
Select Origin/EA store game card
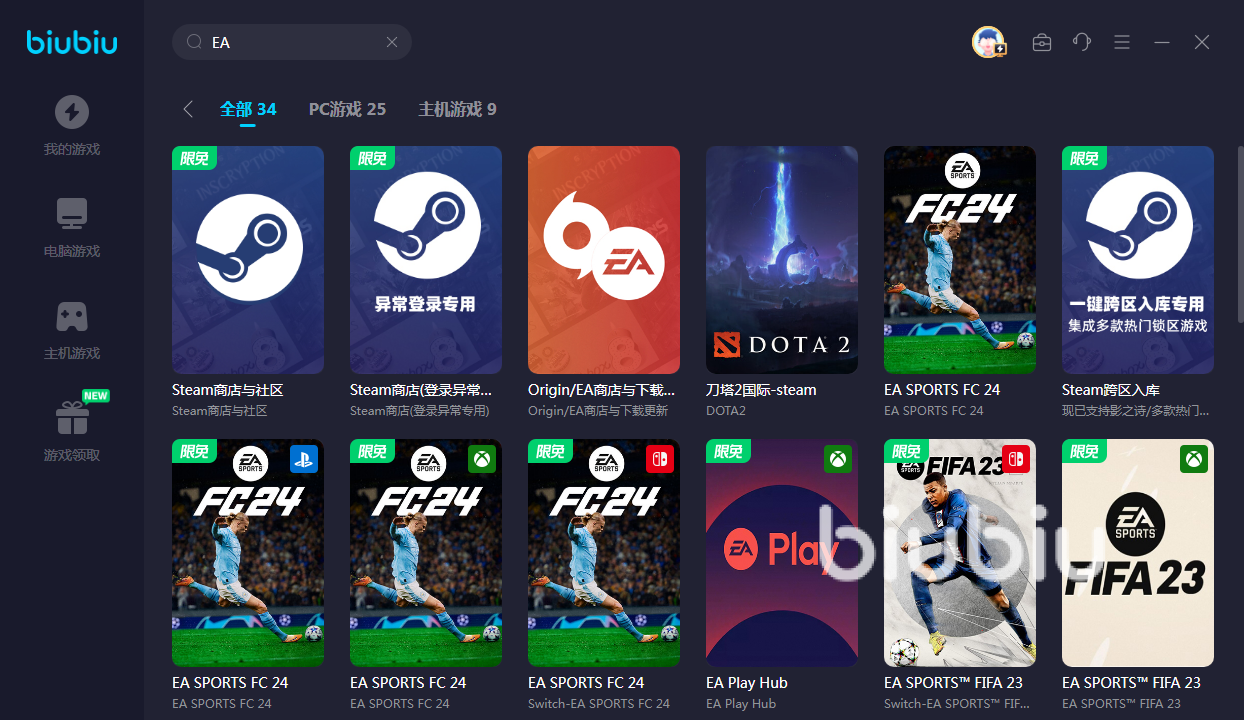coord(604,260)
